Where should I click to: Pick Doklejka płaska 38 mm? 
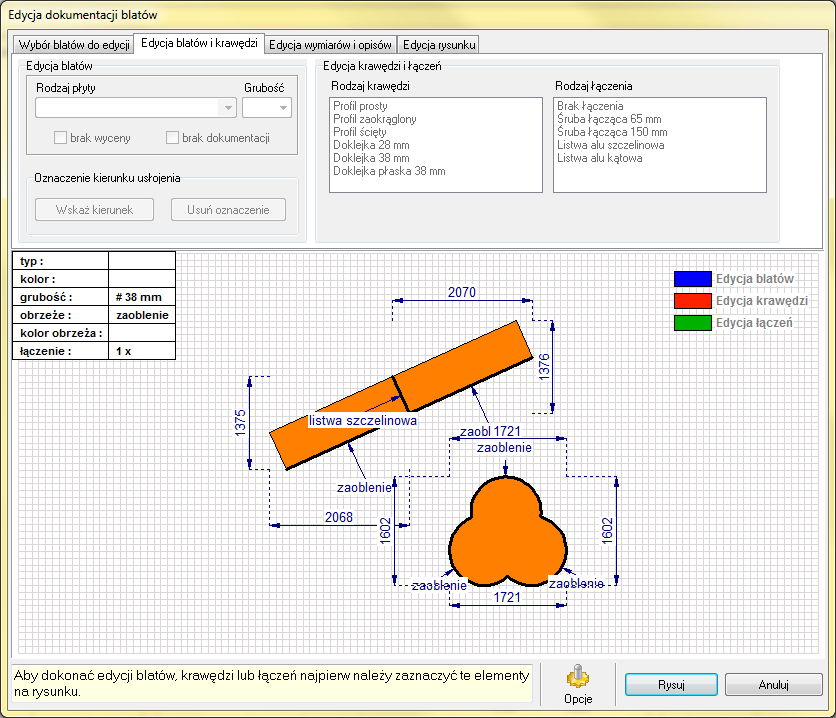coord(389,171)
